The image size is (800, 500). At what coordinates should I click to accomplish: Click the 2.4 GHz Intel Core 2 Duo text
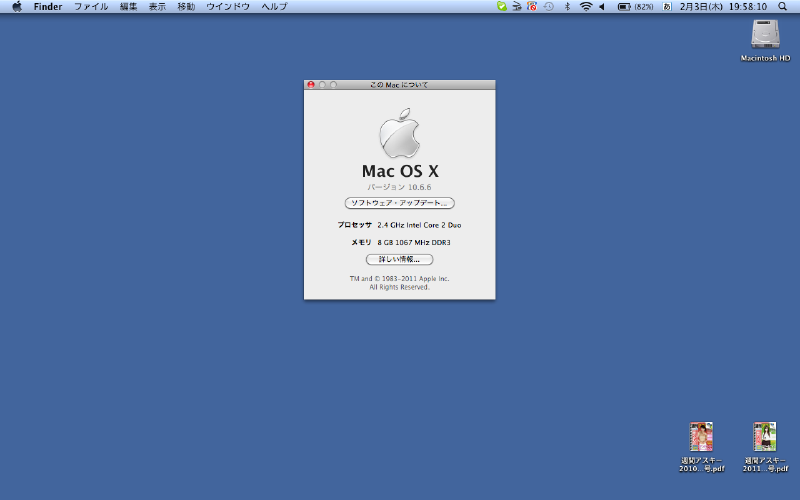click(419, 225)
